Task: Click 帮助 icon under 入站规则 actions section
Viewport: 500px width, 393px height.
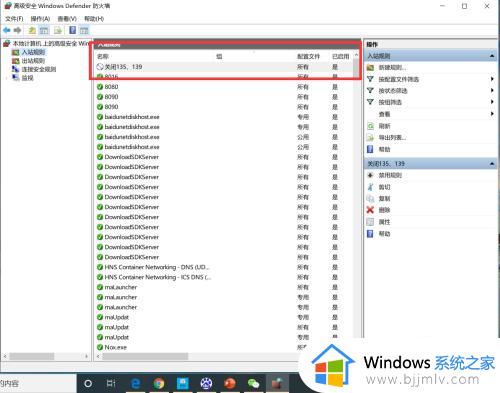Action: pos(370,149)
